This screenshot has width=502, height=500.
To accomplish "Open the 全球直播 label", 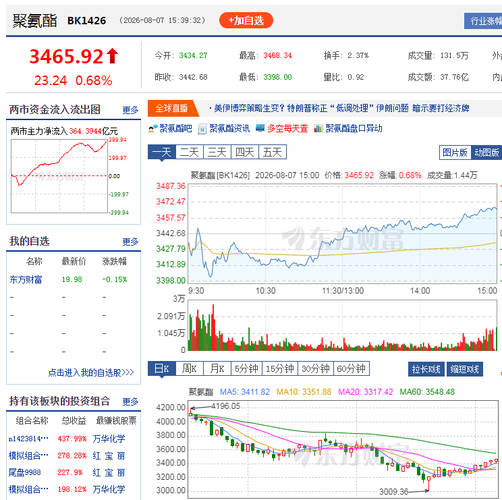I will tap(171, 108).
